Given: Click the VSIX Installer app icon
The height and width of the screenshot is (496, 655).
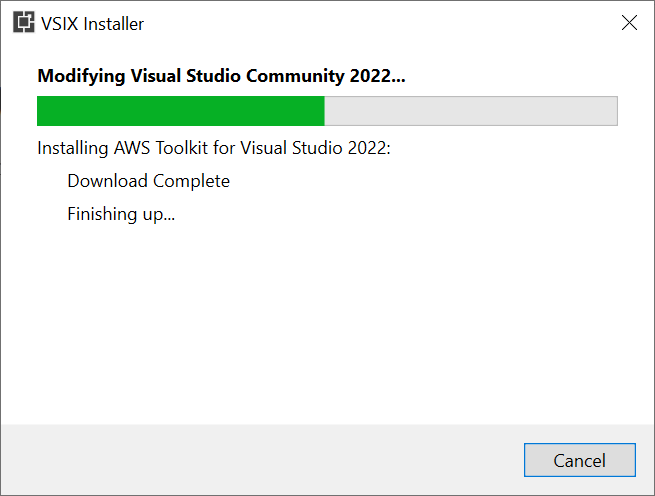Looking at the screenshot, I should (x=23, y=23).
